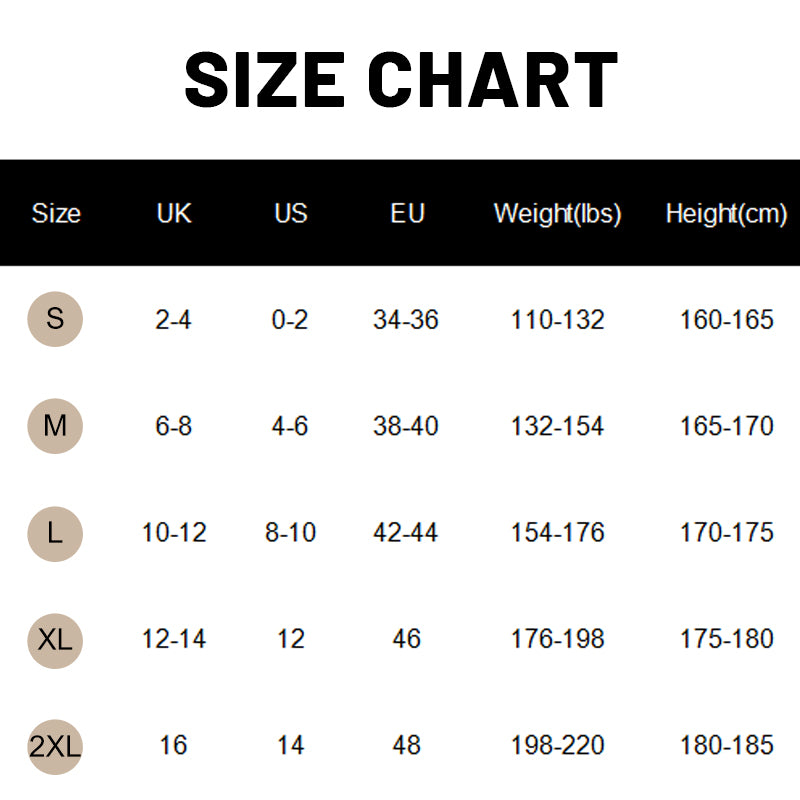
Task: Click the EU 34-36 cell
Action: click(406, 320)
